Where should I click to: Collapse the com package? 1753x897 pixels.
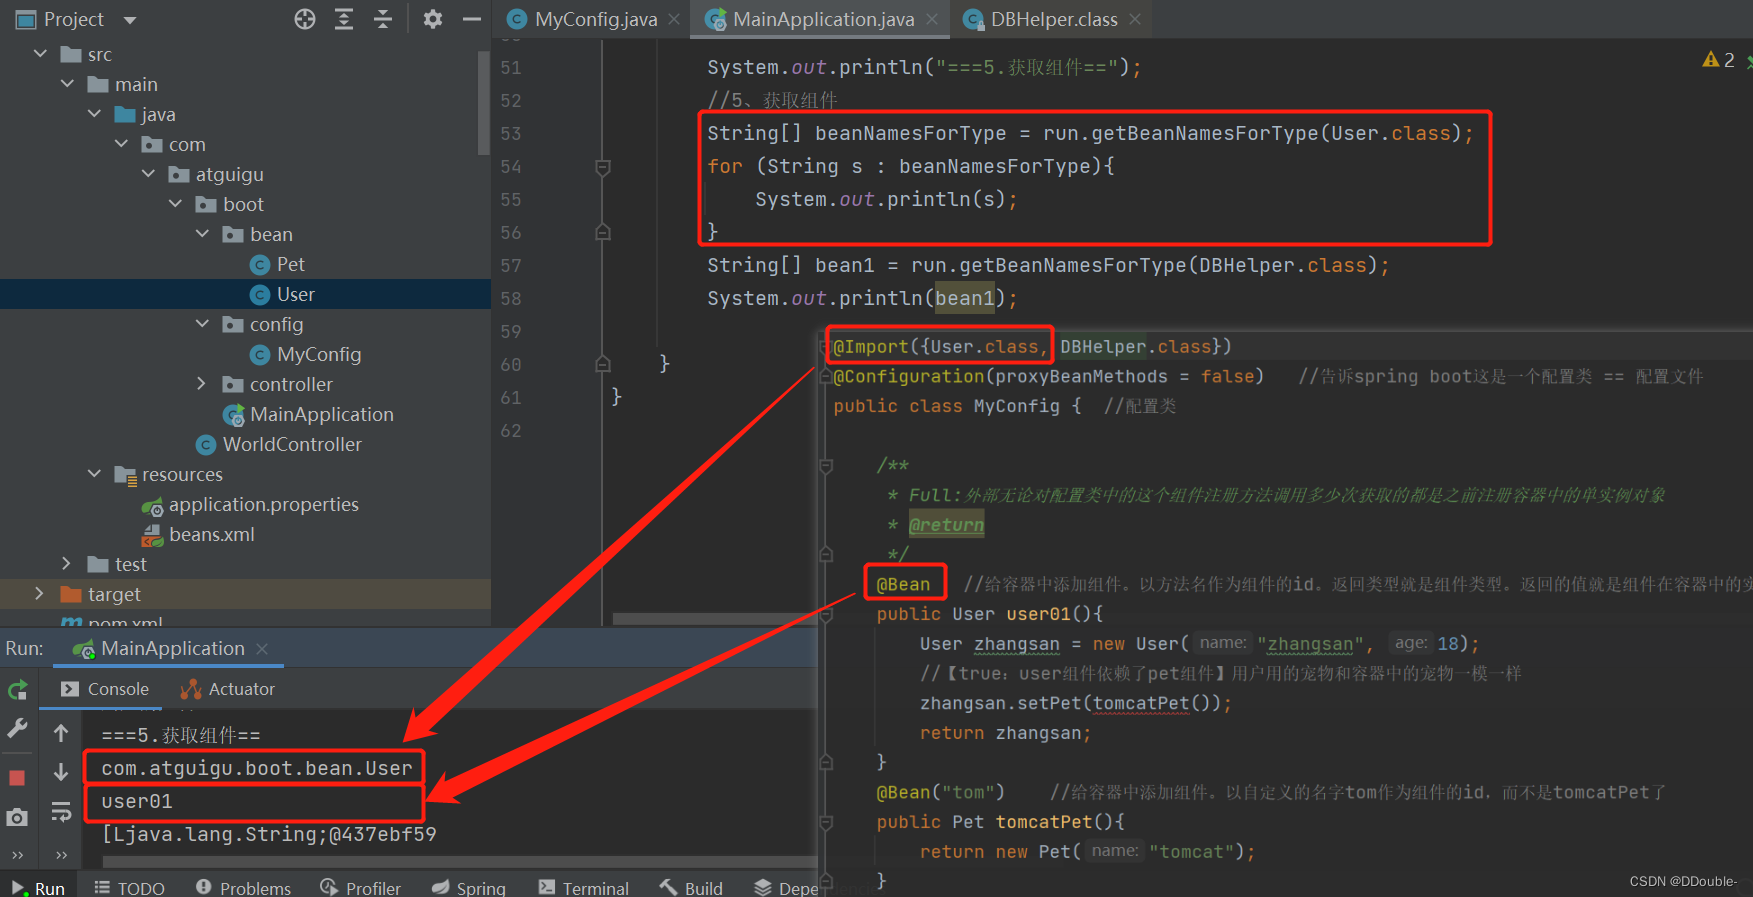(x=121, y=144)
